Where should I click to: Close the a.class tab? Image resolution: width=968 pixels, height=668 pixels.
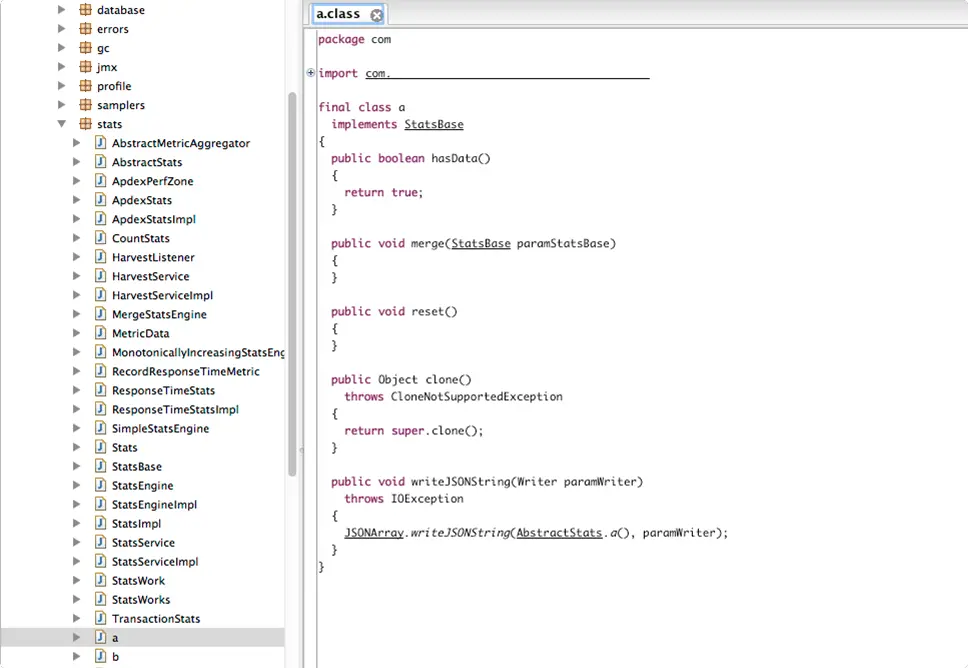pos(376,15)
